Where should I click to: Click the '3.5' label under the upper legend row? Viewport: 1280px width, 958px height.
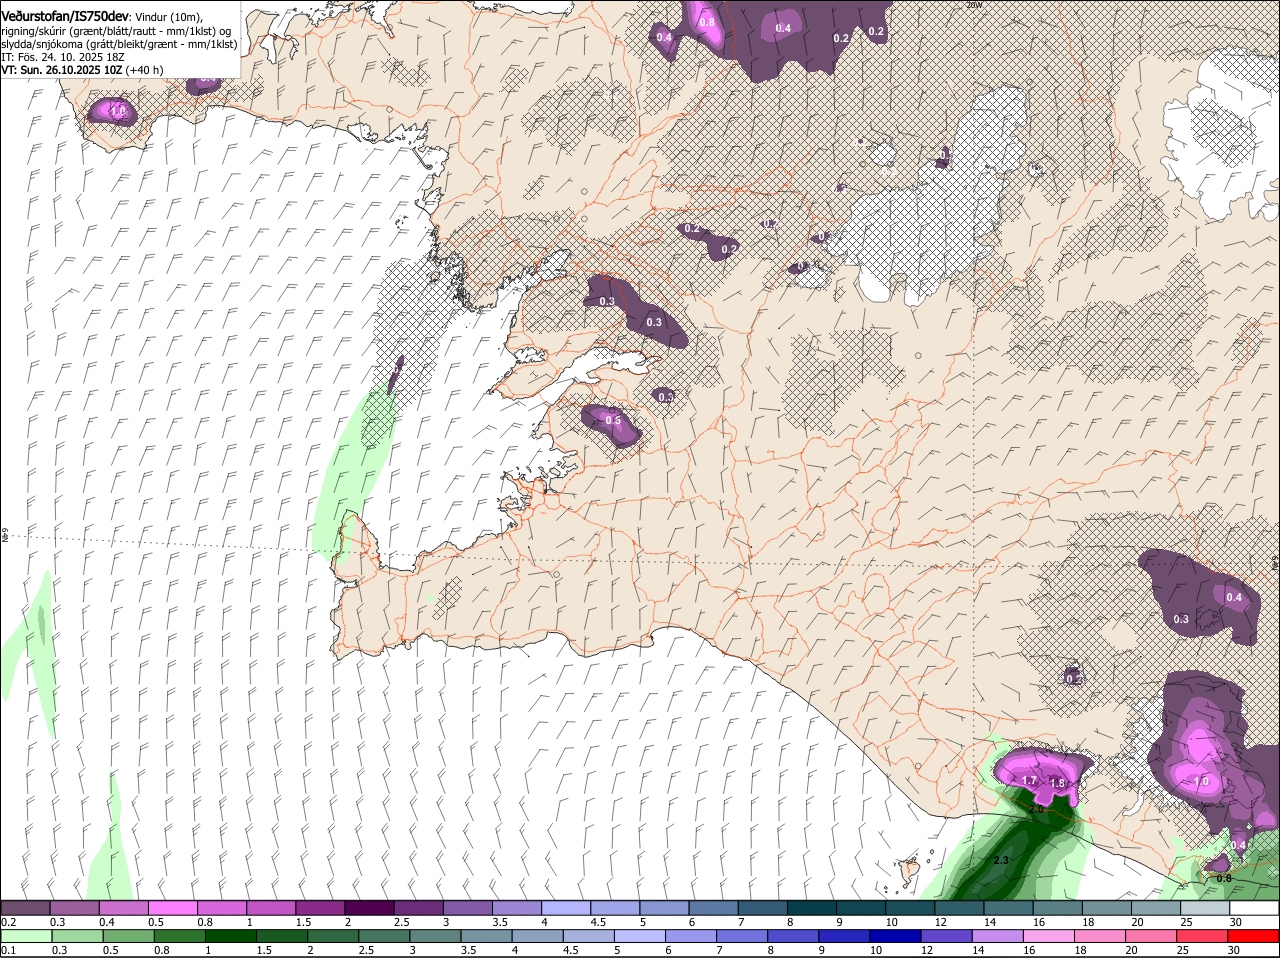pos(500,921)
